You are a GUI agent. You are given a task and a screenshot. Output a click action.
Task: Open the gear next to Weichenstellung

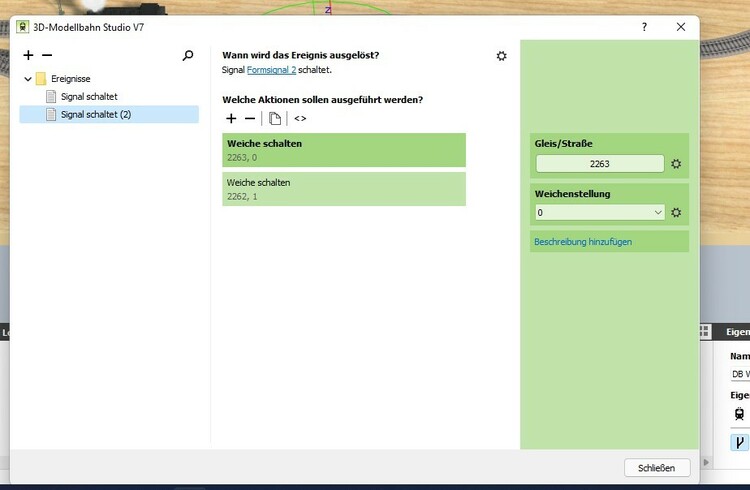pos(676,212)
